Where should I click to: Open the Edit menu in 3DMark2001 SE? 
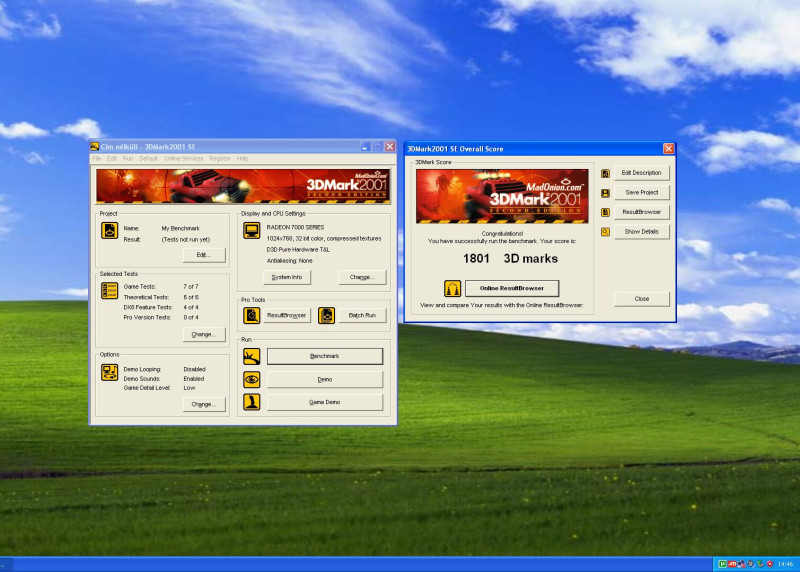112,159
